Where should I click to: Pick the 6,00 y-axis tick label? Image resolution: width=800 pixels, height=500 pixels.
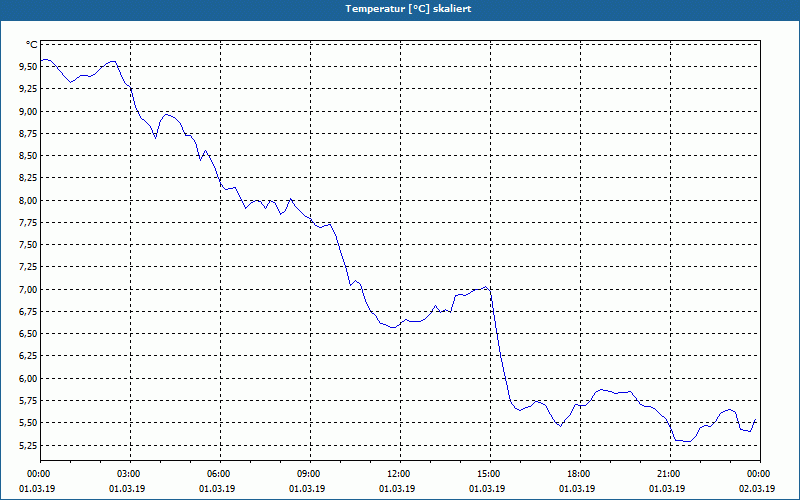coord(29,379)
